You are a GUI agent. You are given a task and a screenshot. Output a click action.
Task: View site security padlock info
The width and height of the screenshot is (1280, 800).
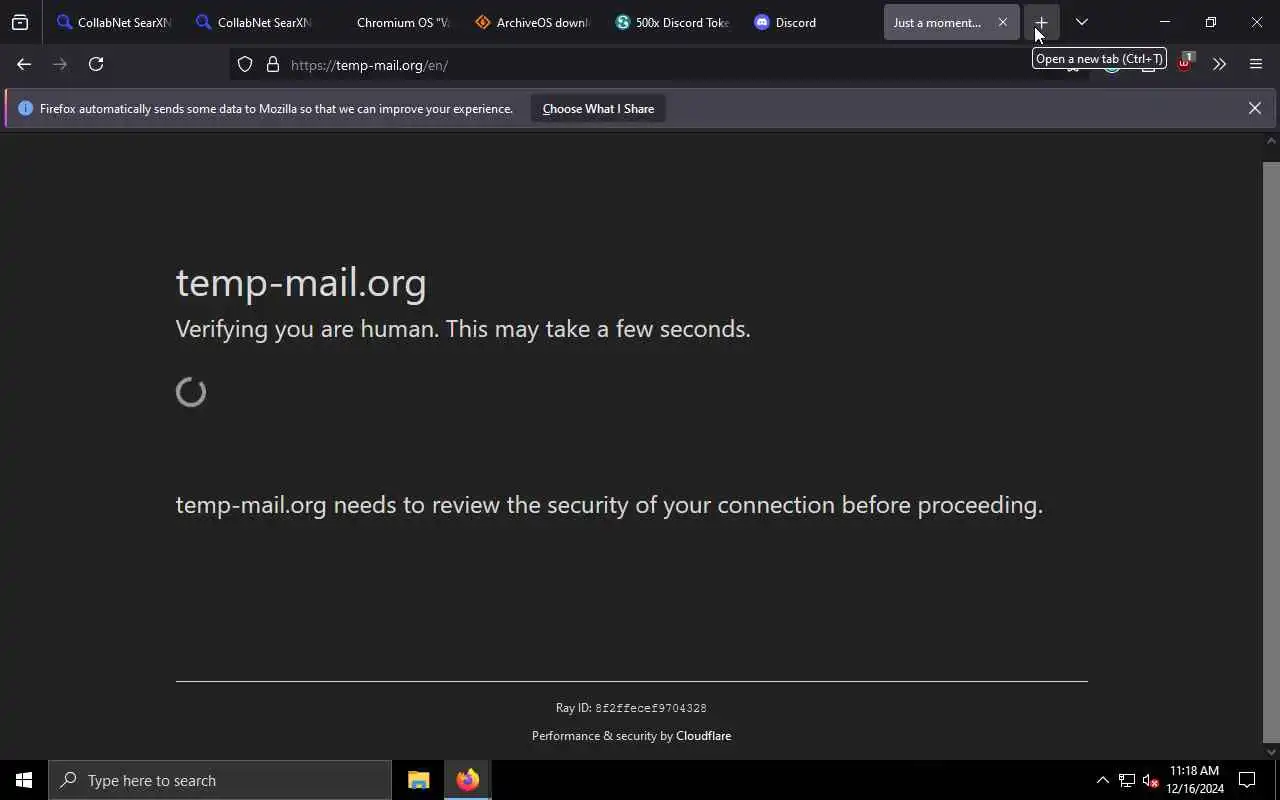272,65
